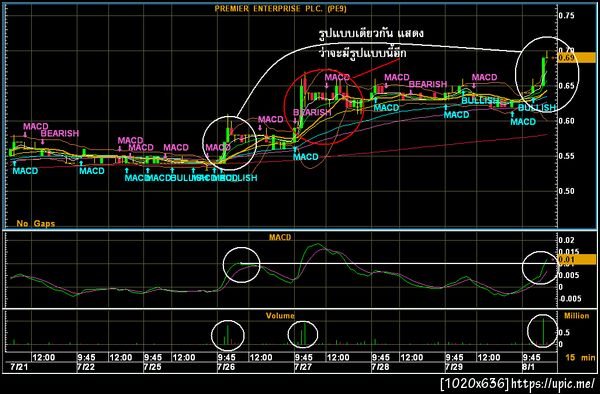
Task: Click the Million volume unit label
Action: click(x=577, y=316)
